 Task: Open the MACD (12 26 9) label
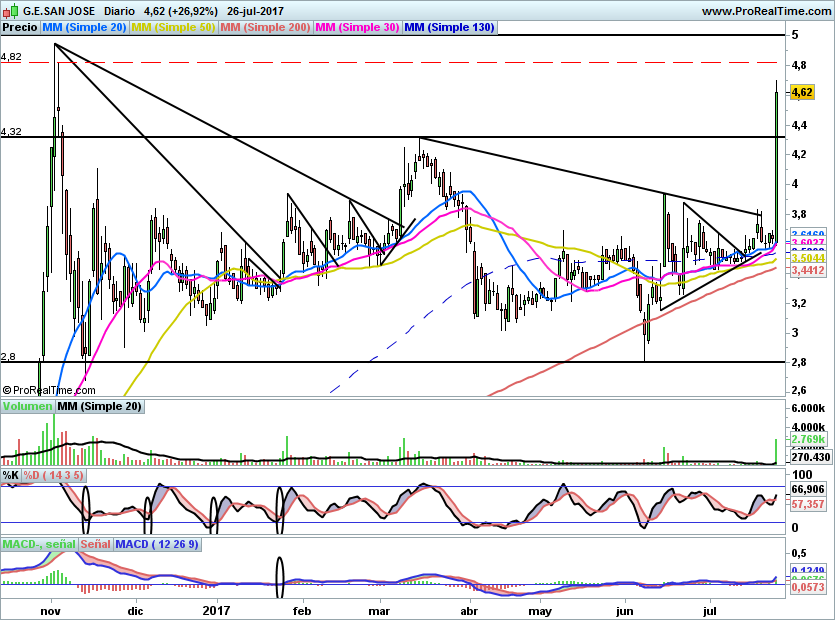[157, 544]
